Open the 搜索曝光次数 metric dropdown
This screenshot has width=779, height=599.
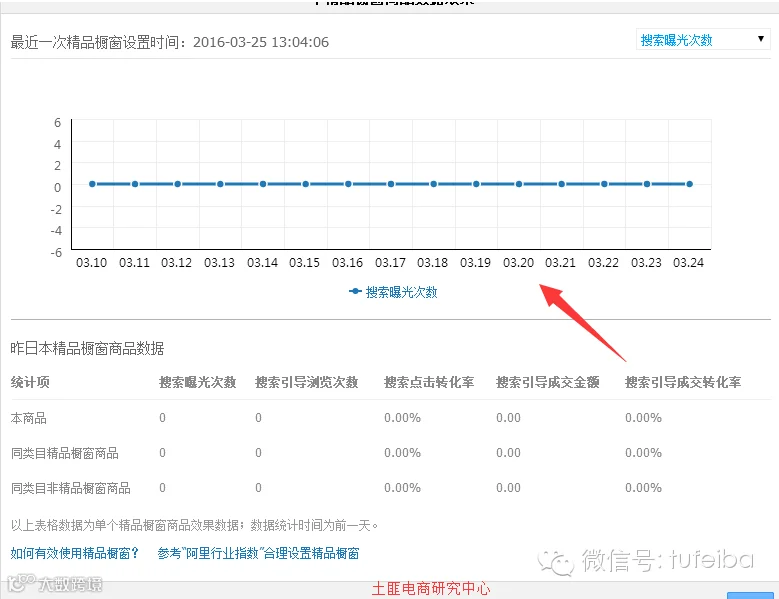(x=702, y=40)
